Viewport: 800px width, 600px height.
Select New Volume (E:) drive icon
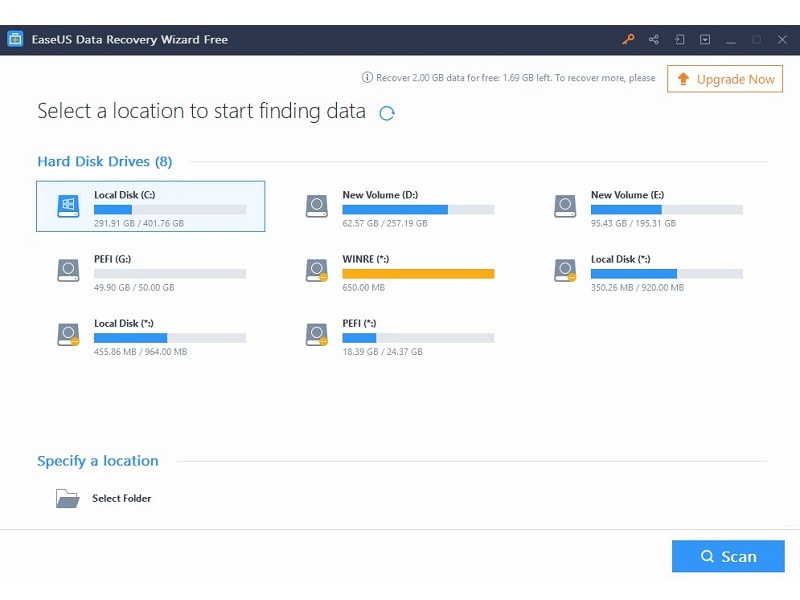(x=565, y=206)
